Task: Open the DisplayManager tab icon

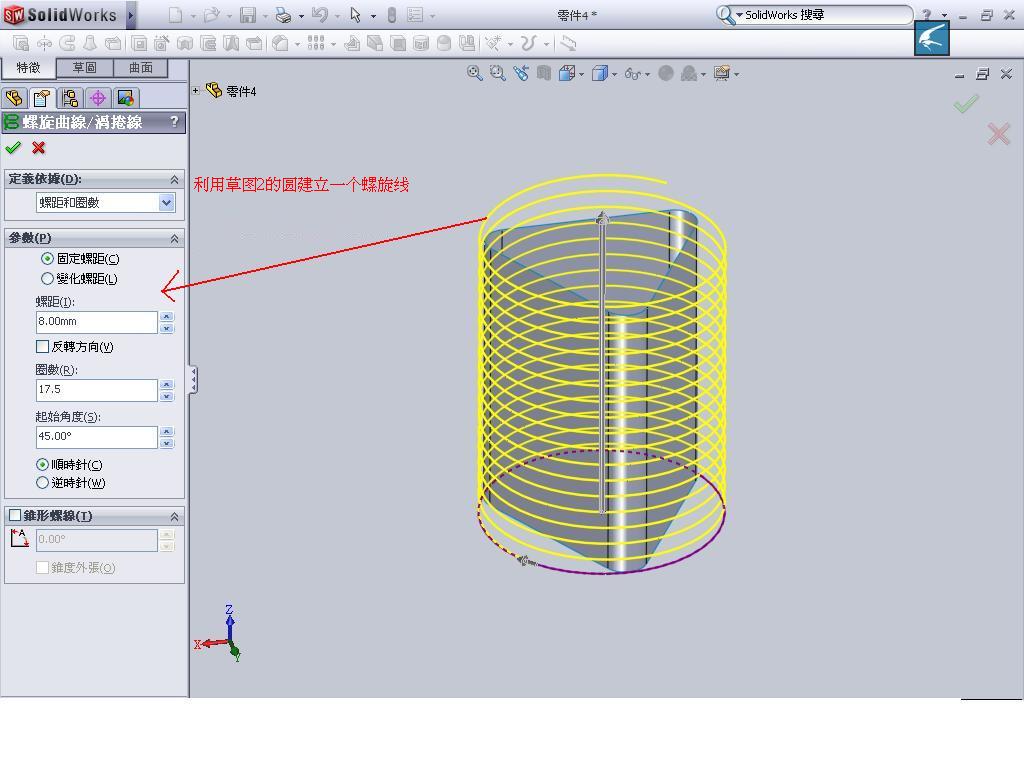Action: [125, 99]
